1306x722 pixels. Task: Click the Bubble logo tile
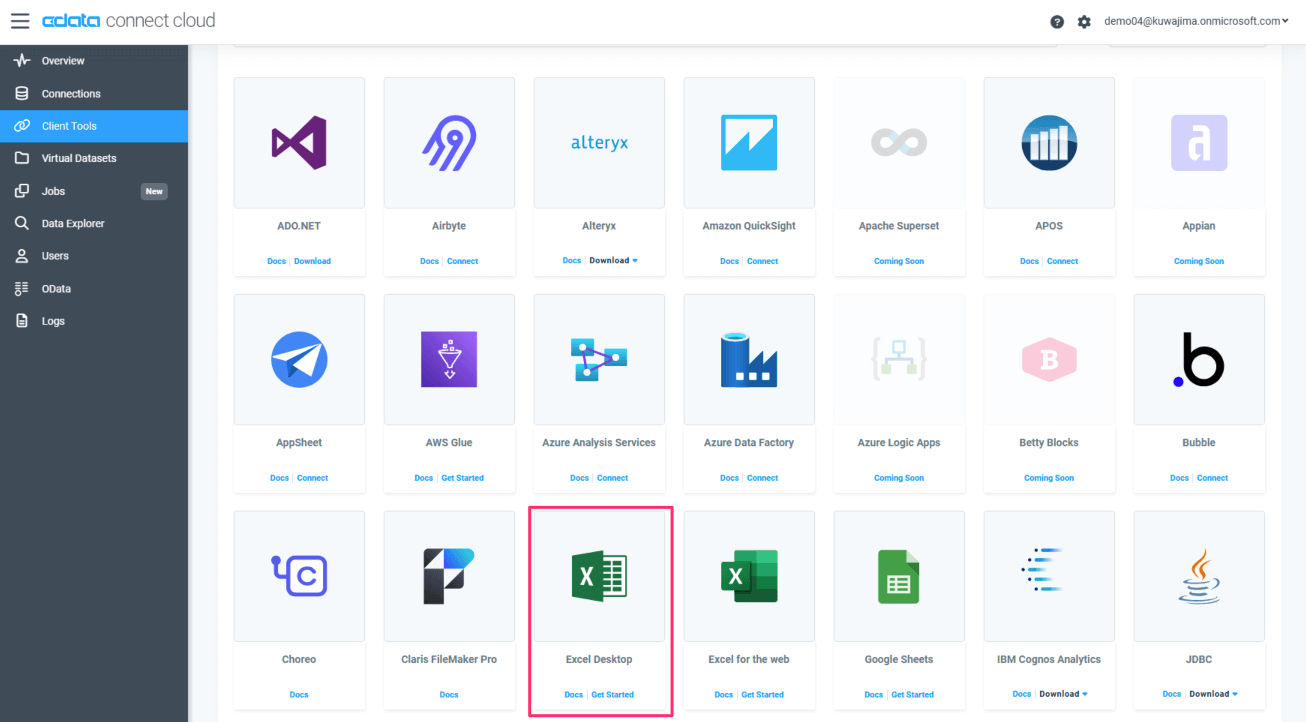(1199, 360)
